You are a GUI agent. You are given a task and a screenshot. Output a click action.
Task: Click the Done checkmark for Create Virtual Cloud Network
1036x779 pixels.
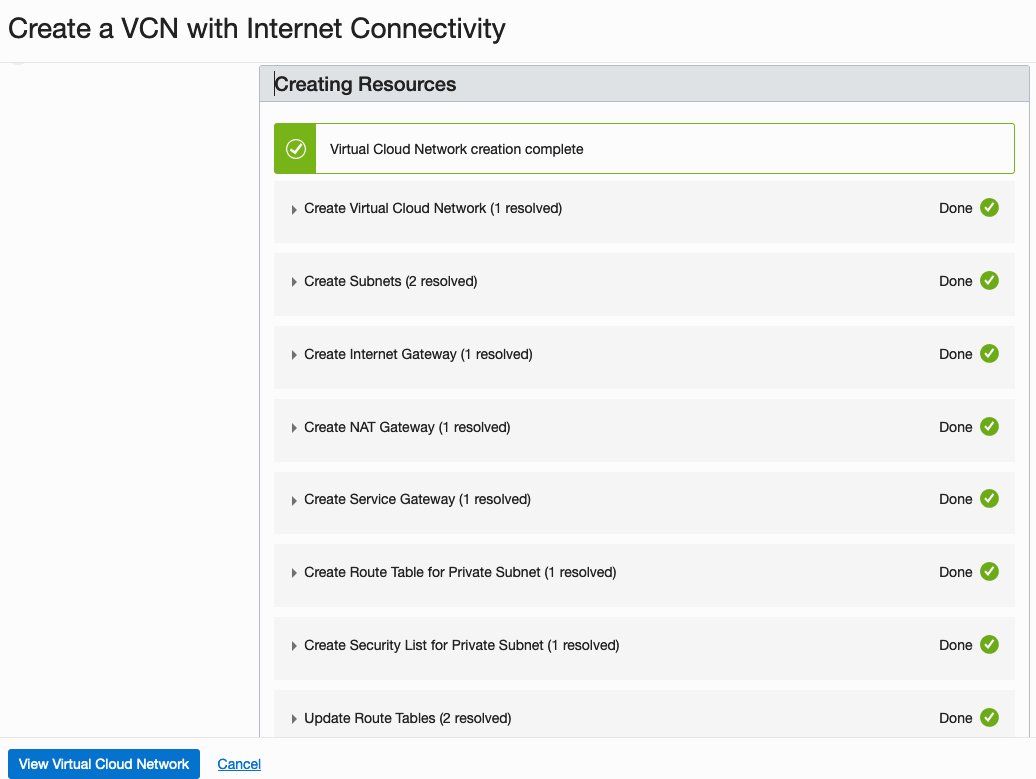(989, 208)
